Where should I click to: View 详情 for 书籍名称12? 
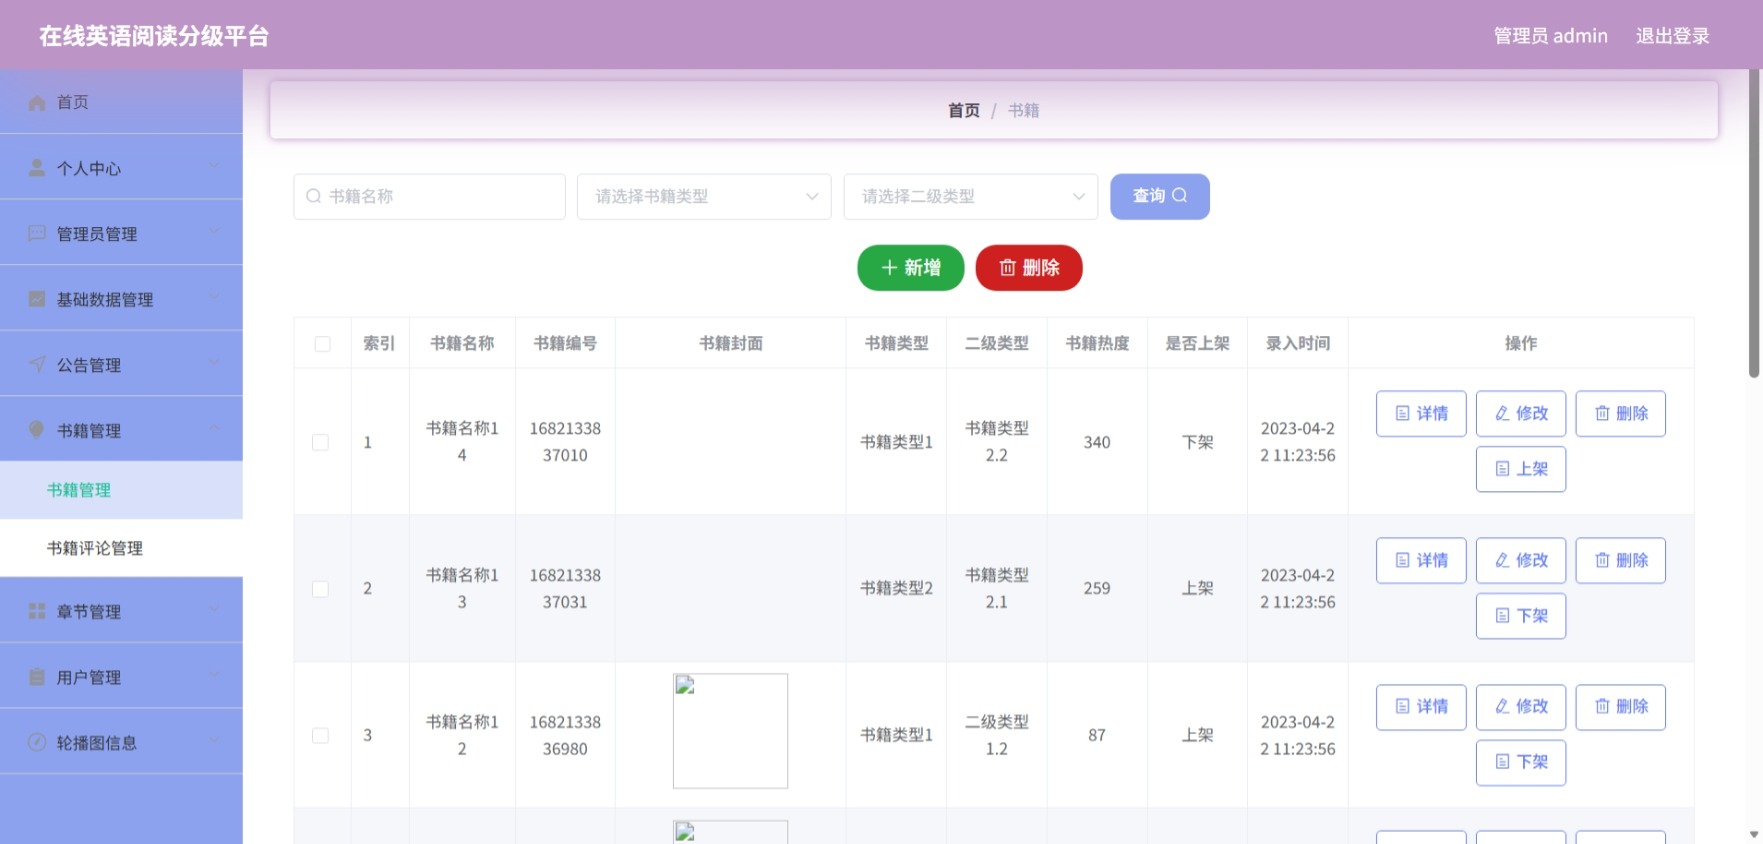[1421, 707]
